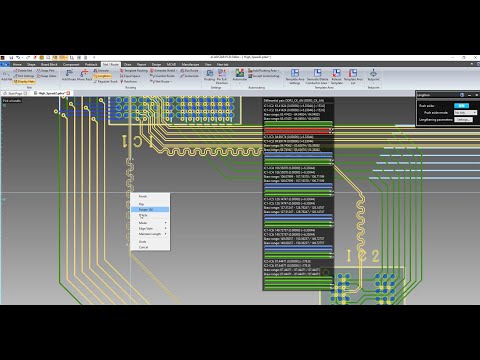Click the Regulate Trunk tool
Image resolution: width=480 pixels, height=360 pixels.
(105, 81)
